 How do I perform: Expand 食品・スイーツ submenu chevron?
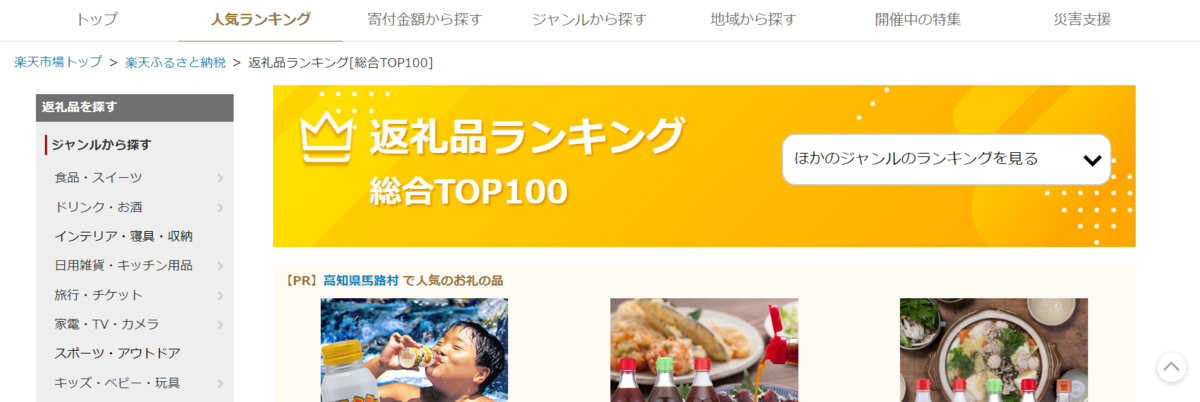[x=220, y=178]
